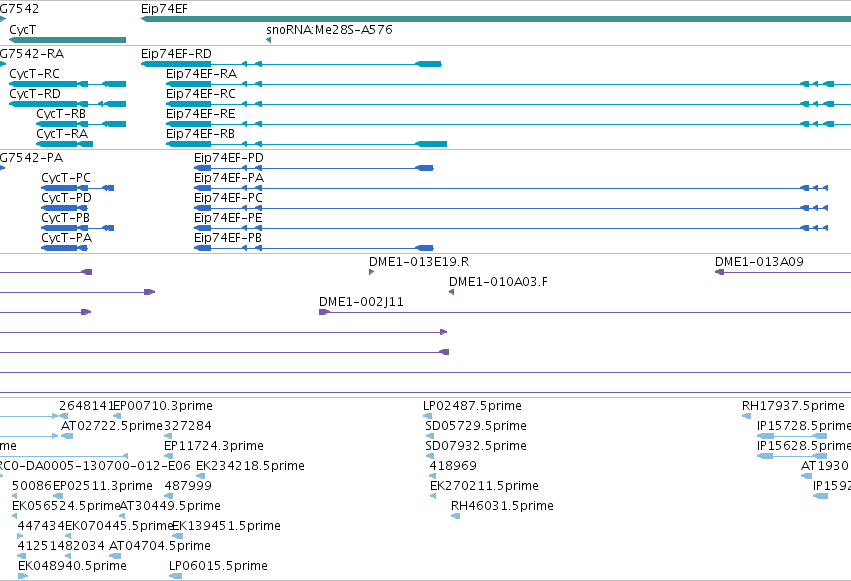
Task: Select the DME1-013A09 label
Action: coord(759,262)
